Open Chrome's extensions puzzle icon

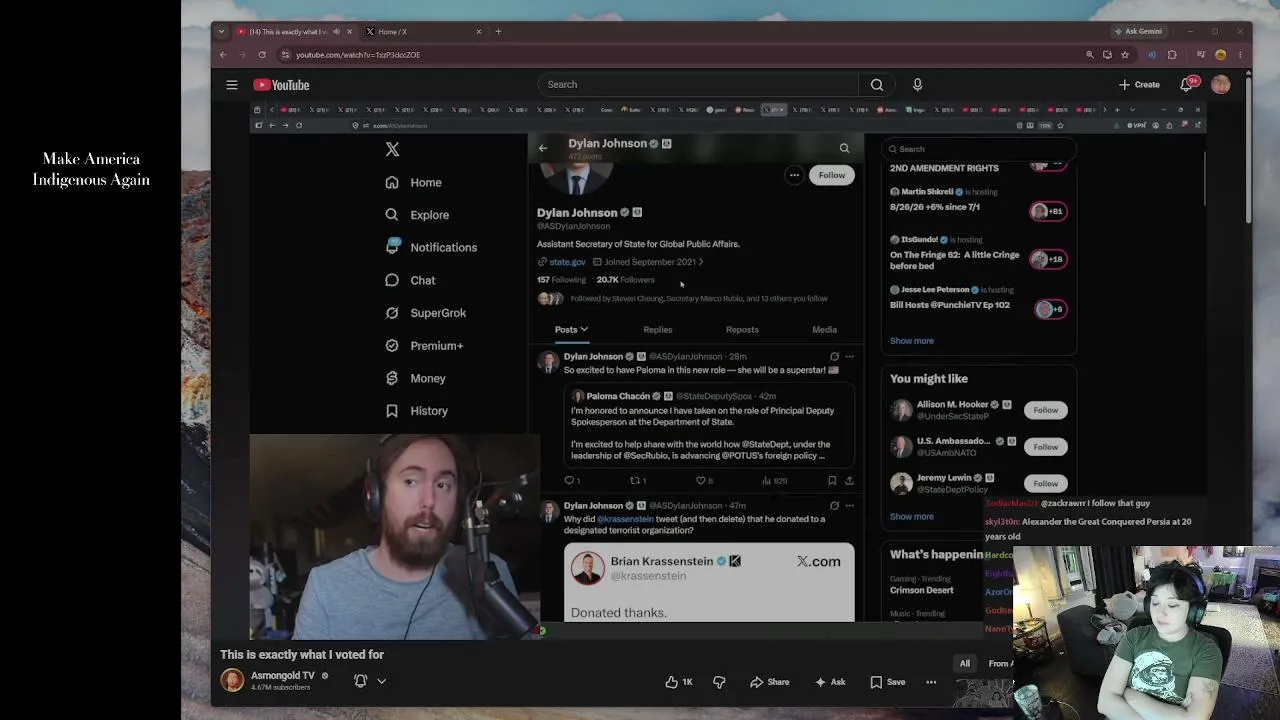coord(1172,55)
